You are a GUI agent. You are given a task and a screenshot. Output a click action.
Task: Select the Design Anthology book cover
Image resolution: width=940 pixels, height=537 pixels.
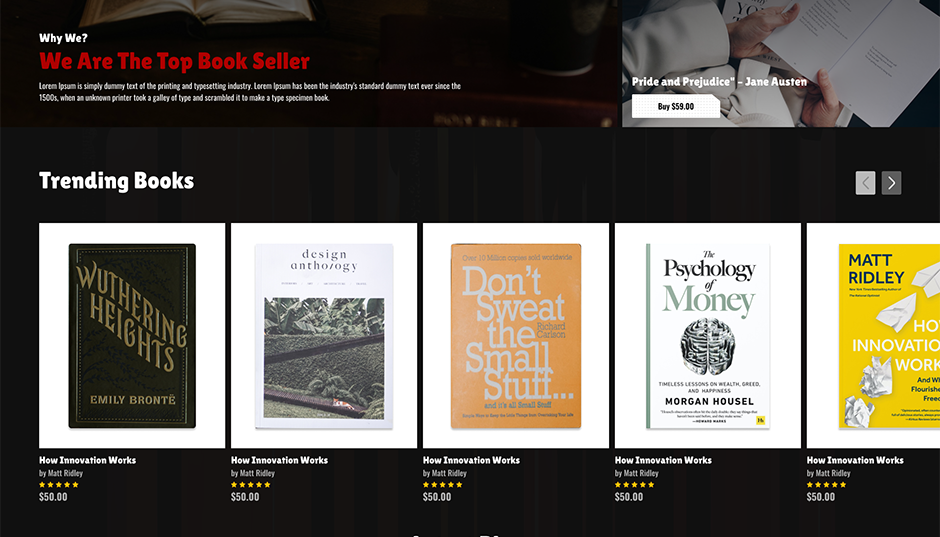(324, 336)
